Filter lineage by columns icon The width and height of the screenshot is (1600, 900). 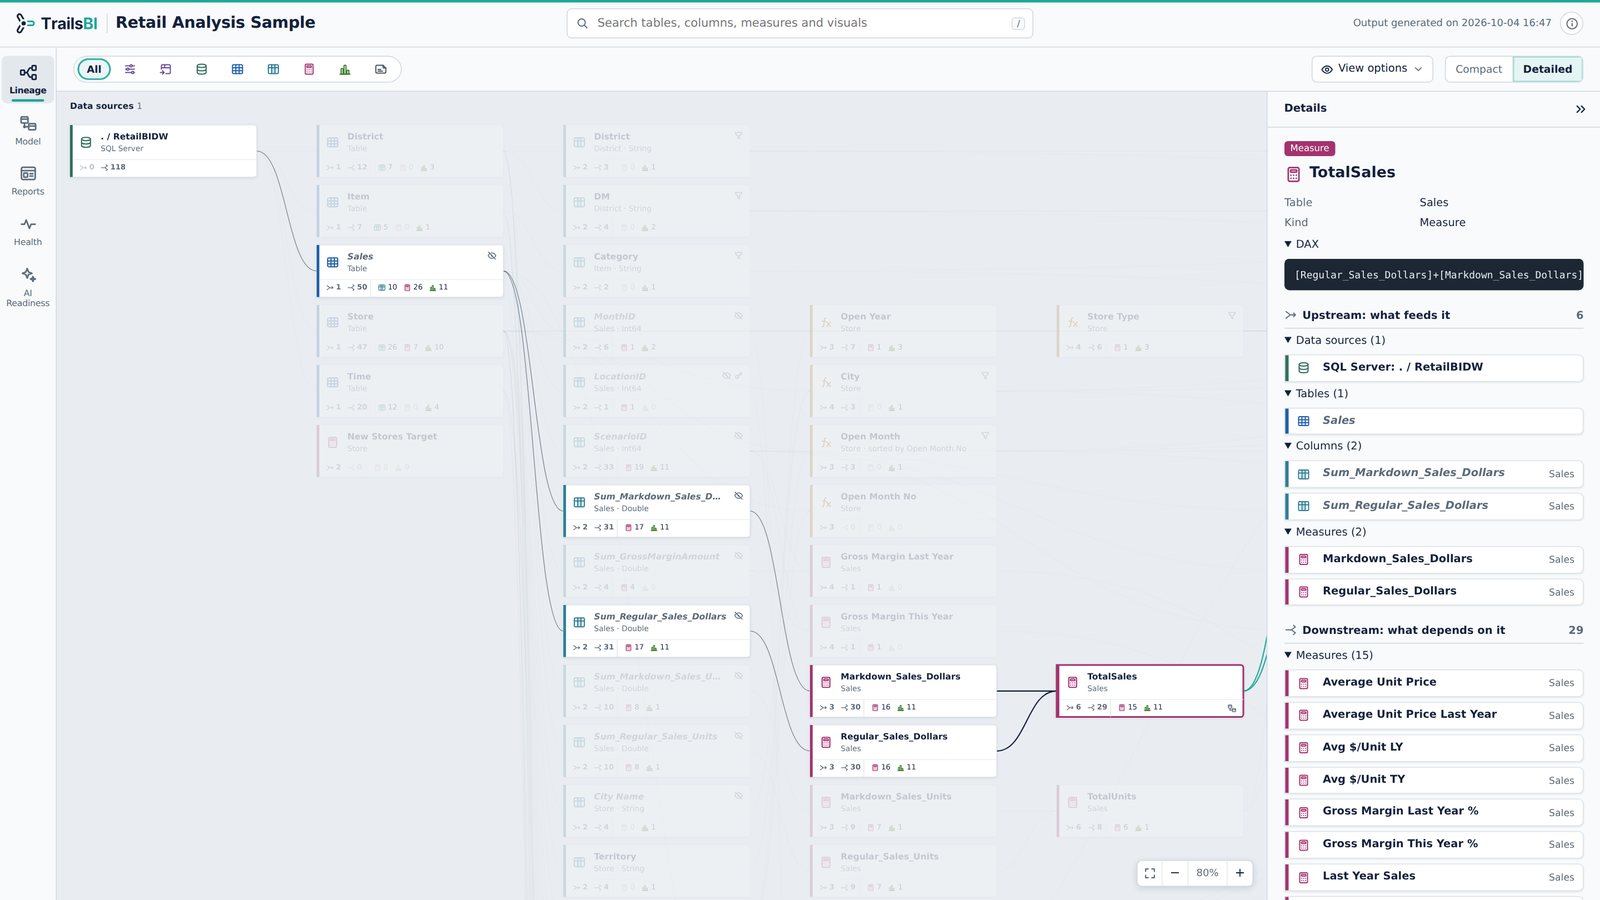273,69
